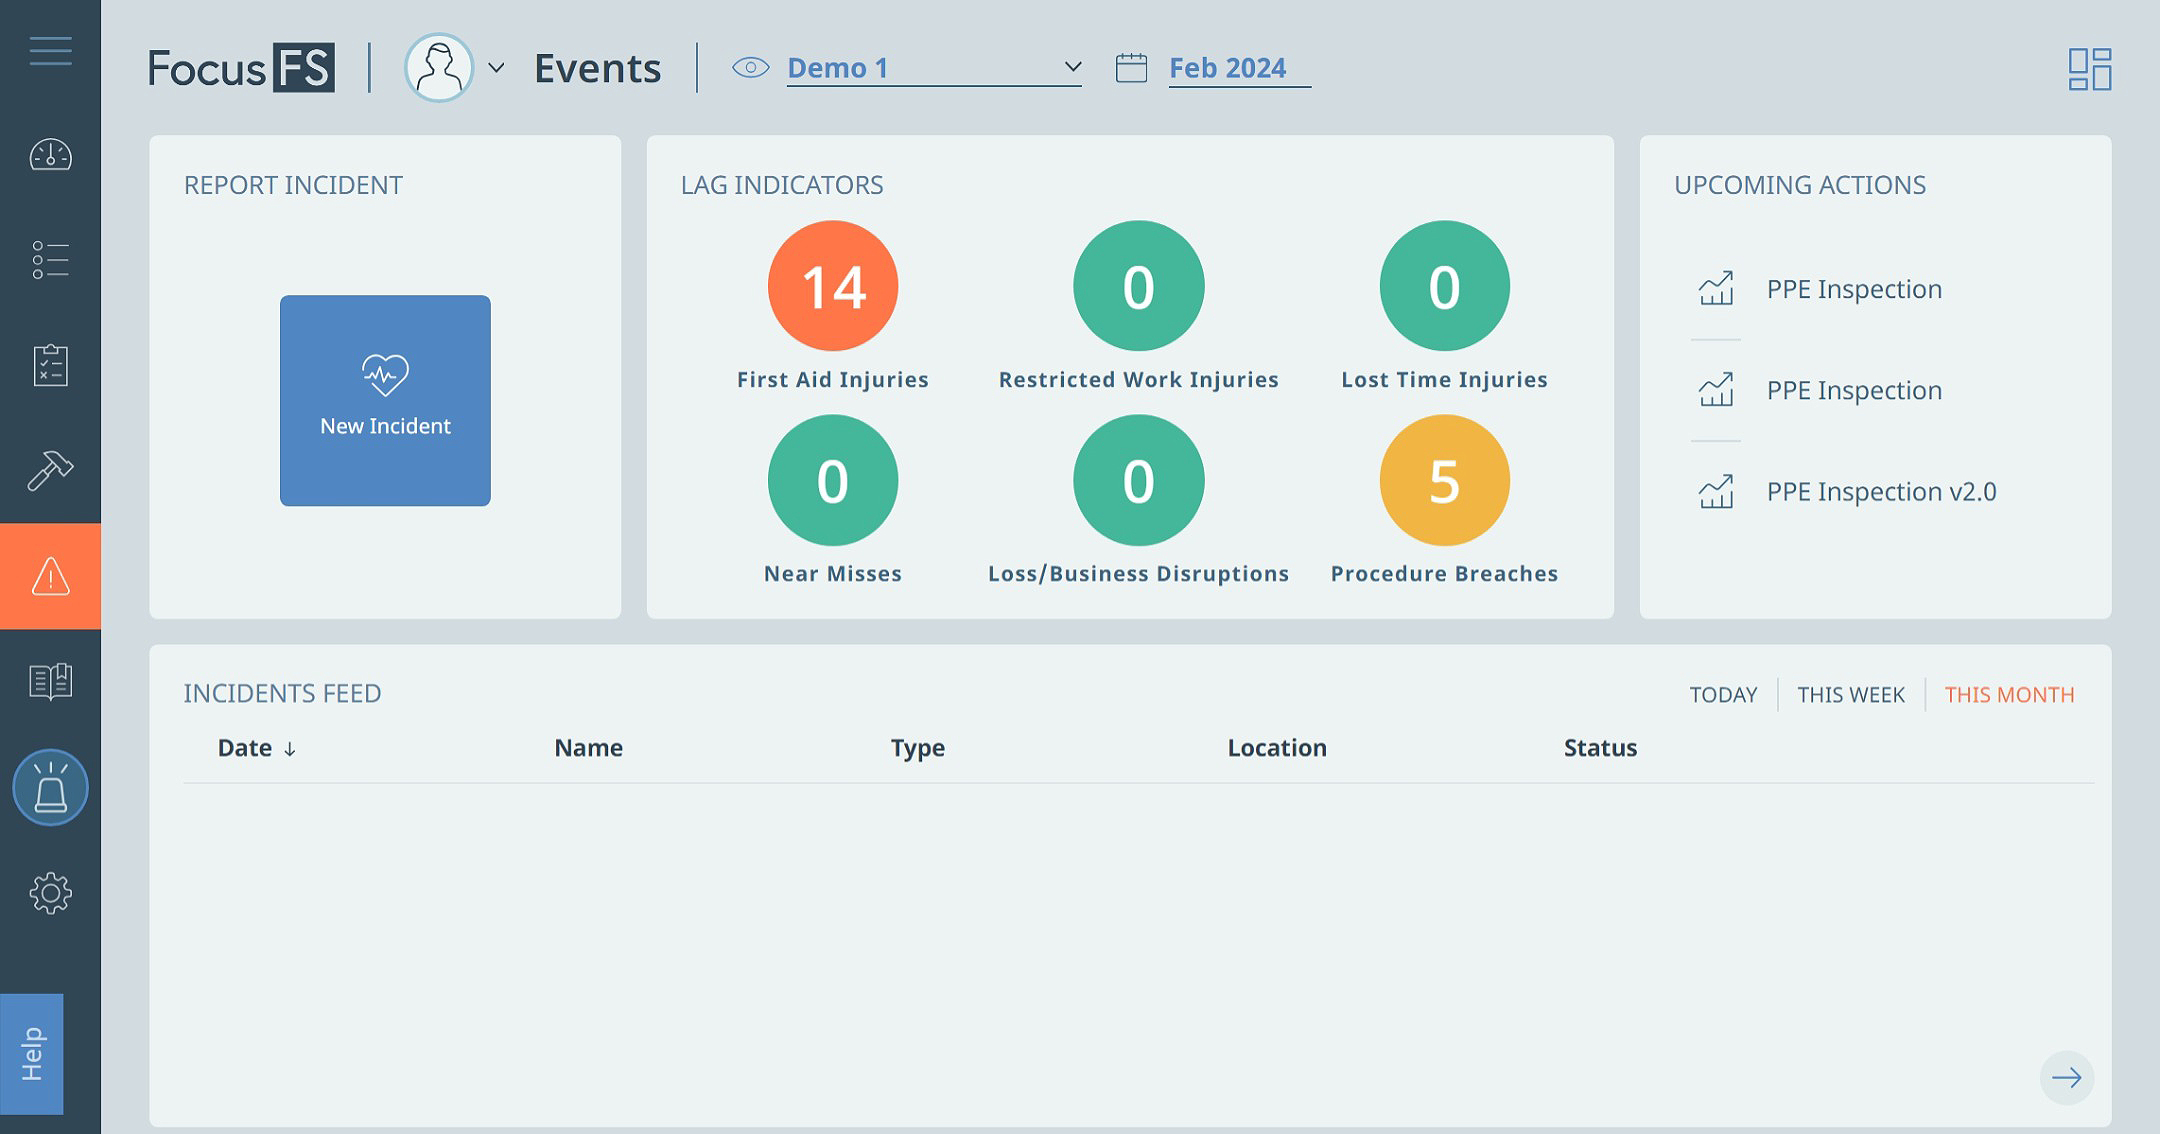Click the next-page arrow in Incidents Feed
Viewport: 2160px width, 1134px height.
click(x=2067, y=1077)
